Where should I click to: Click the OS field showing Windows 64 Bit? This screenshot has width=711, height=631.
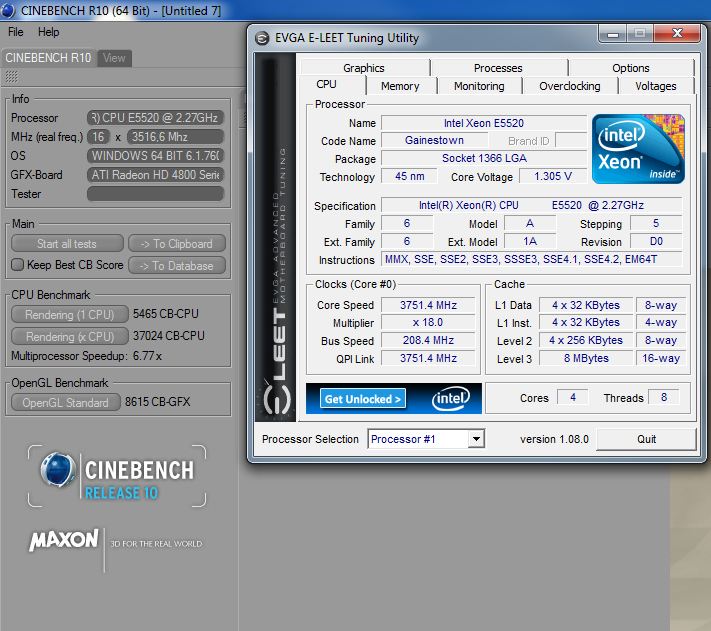pyautogui.click(x=156, y=156)
